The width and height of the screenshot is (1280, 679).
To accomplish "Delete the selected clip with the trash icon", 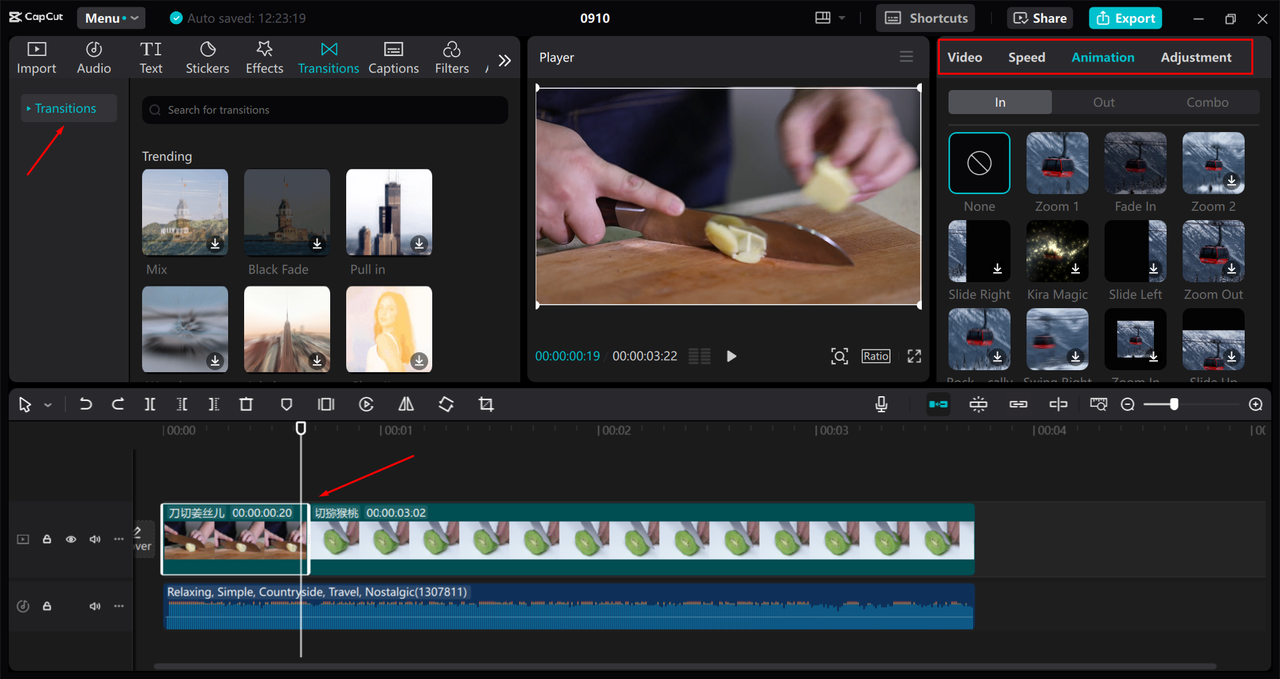I will tap(246, 404).
